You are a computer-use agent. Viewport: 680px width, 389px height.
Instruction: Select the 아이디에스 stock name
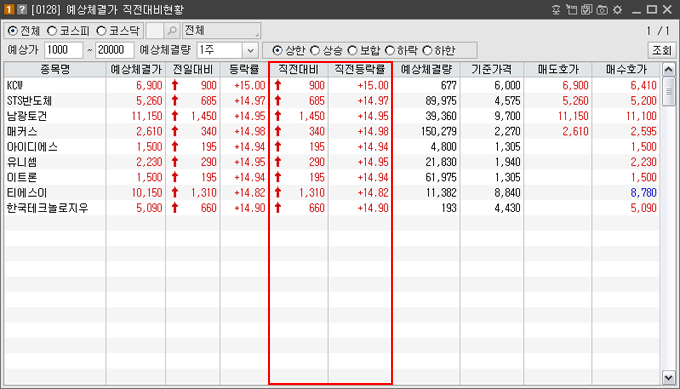click(x=32, y=147)
